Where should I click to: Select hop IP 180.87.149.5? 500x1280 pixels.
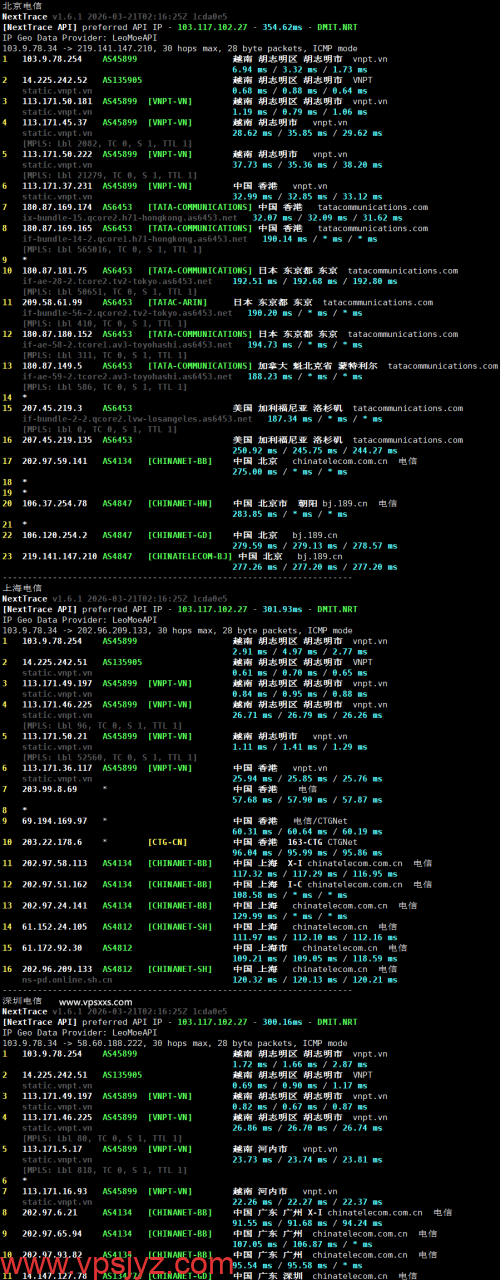point(52,366)
